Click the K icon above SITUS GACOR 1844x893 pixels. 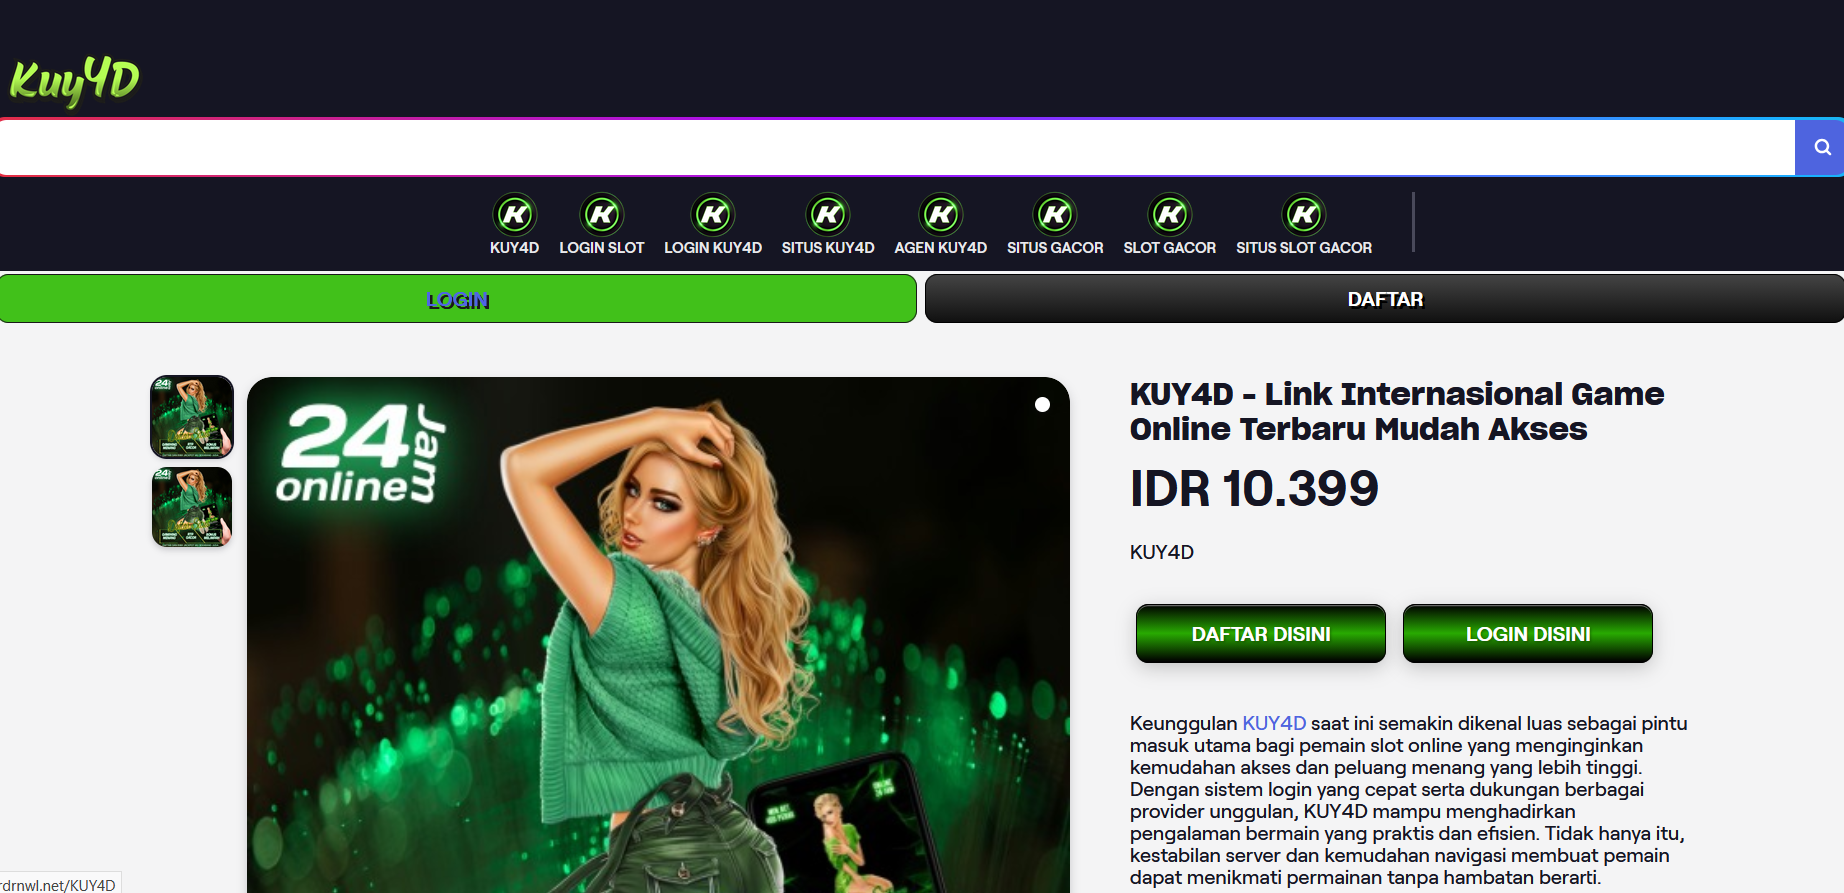[1055, 214]
